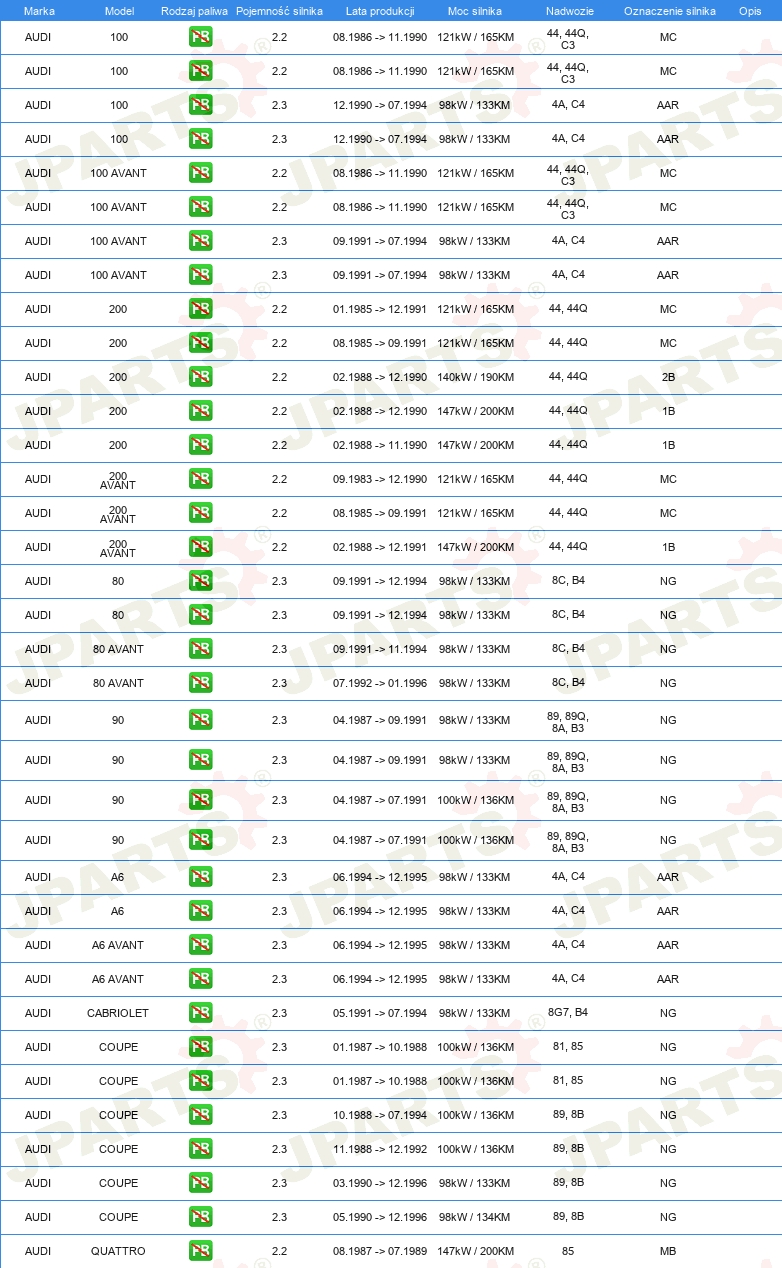Click the 'Rodzaj paliwa' column header

point(194,11)
